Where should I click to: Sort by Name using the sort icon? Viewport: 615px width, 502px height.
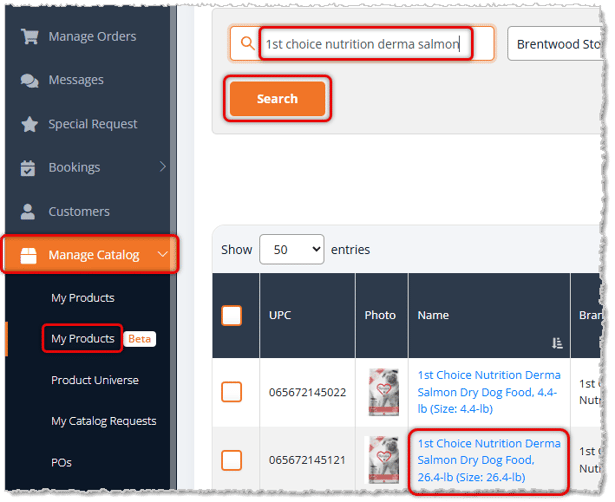pyautogui.click(x=557, y=343)
